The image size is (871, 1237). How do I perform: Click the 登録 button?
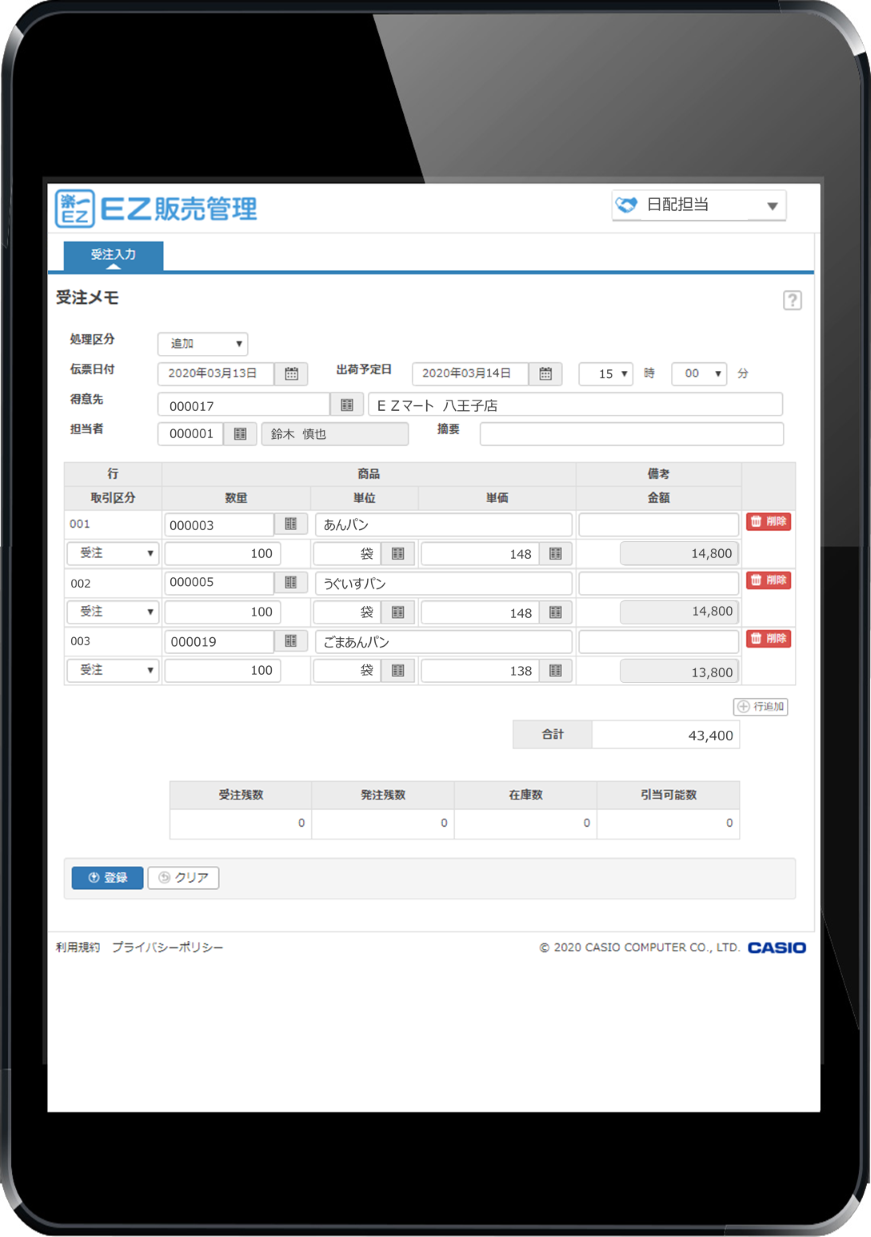(107, 878)
